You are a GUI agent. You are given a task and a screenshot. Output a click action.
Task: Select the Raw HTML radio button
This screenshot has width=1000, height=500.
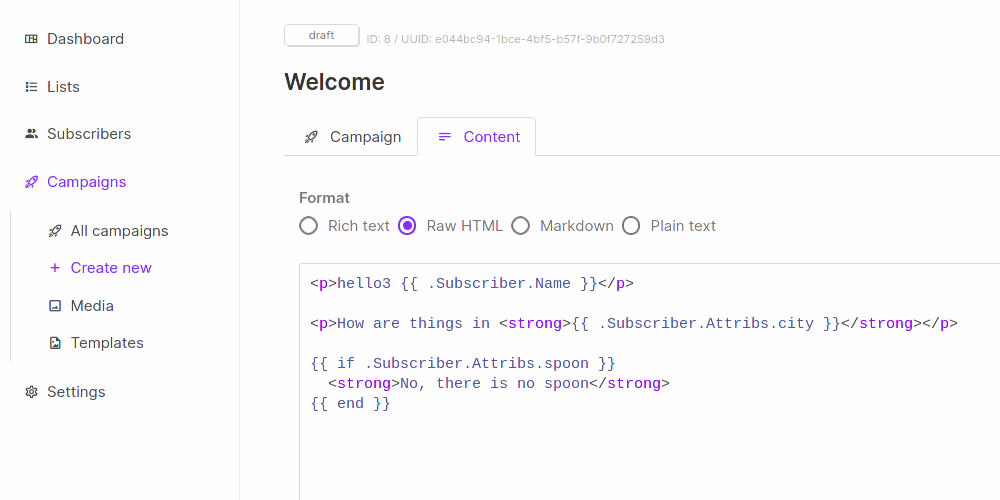pos(407,226)
